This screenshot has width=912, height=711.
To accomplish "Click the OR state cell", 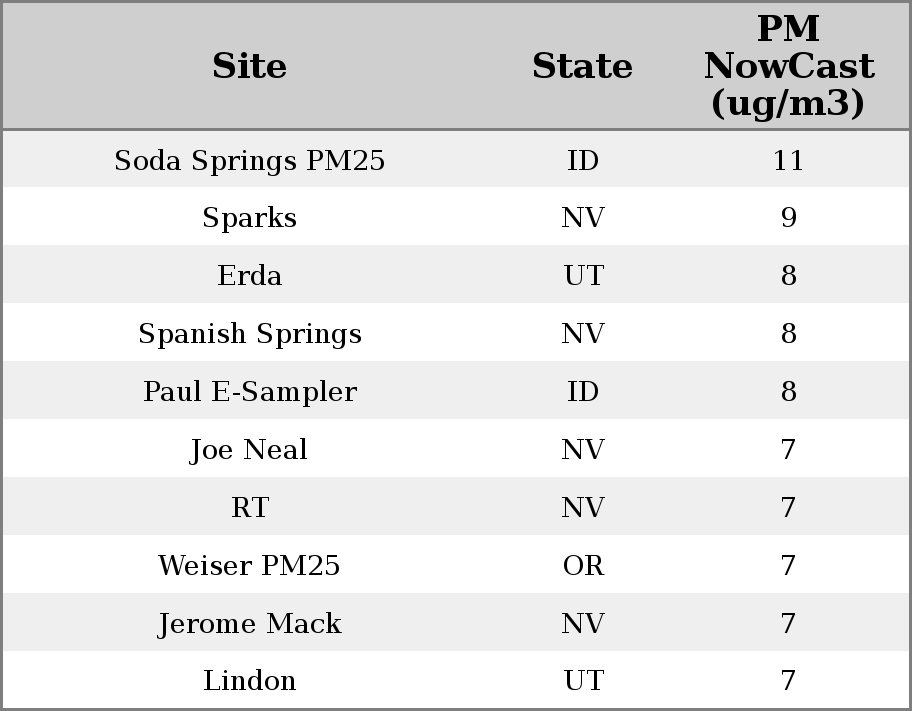I will click(583, 566).
